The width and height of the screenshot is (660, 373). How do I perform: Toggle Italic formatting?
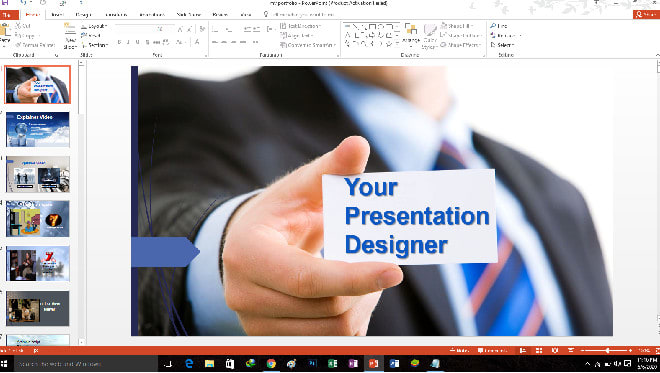pyautogui.click(x=128, y=42)
